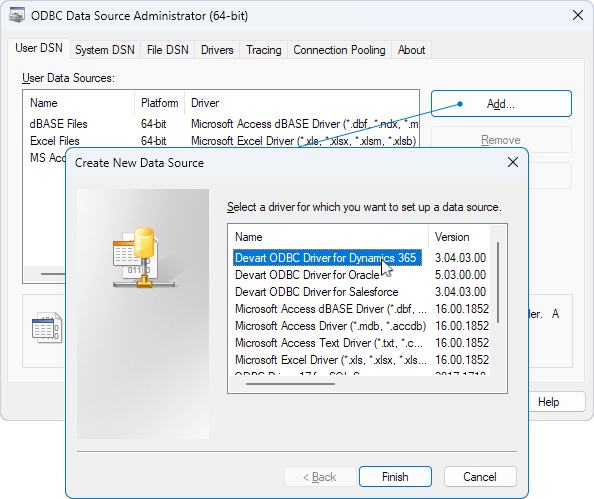Cancel the Create New Data Source dialog
Image resolution: width=594 pixels, height=499 pixels.
pos(480,476)
